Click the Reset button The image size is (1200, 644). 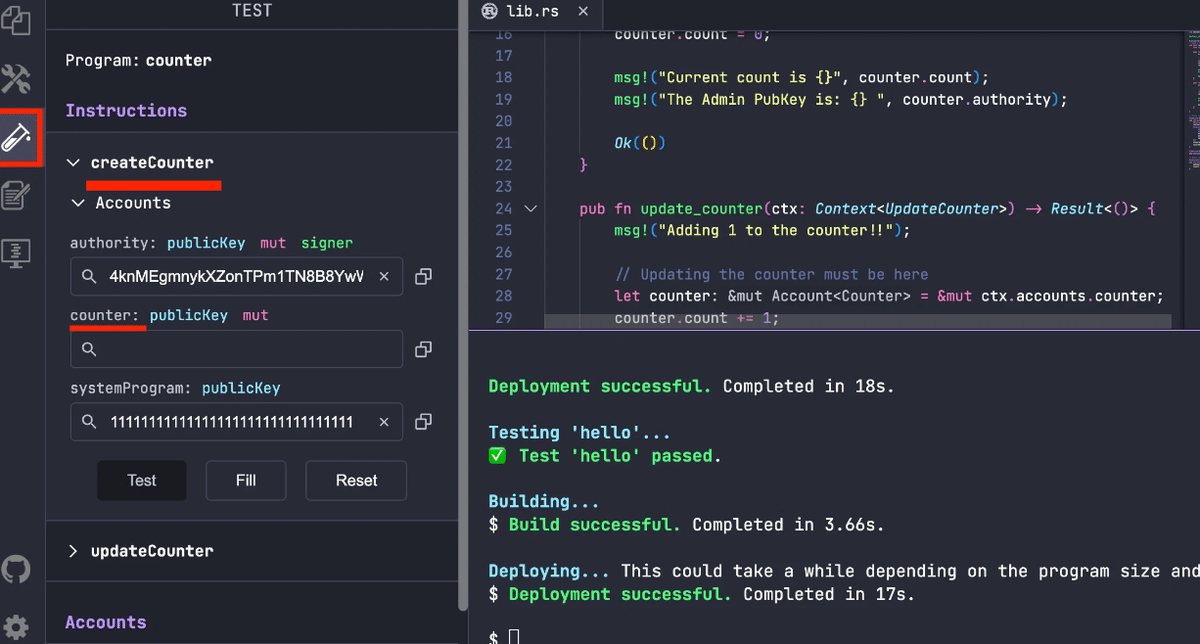(x=356, y=480)
